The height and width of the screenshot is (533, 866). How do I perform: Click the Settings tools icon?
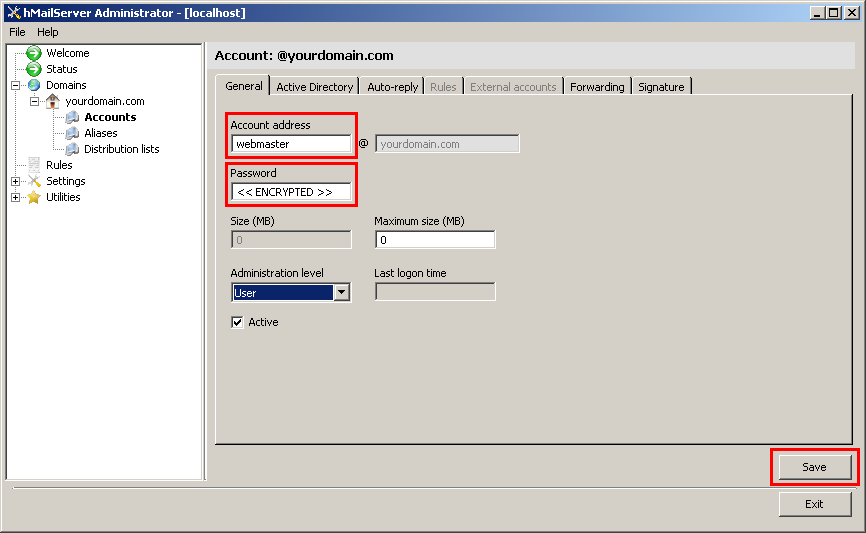coord(34,181)
